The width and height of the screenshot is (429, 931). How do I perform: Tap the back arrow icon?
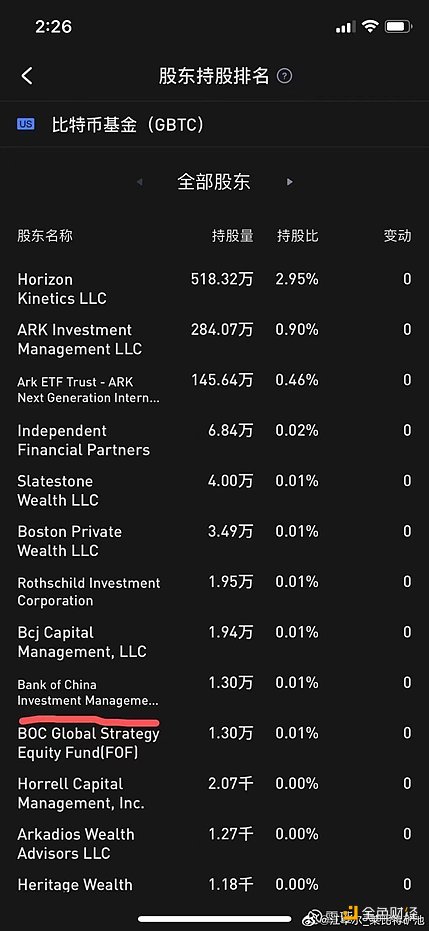(x=27, y=76)
